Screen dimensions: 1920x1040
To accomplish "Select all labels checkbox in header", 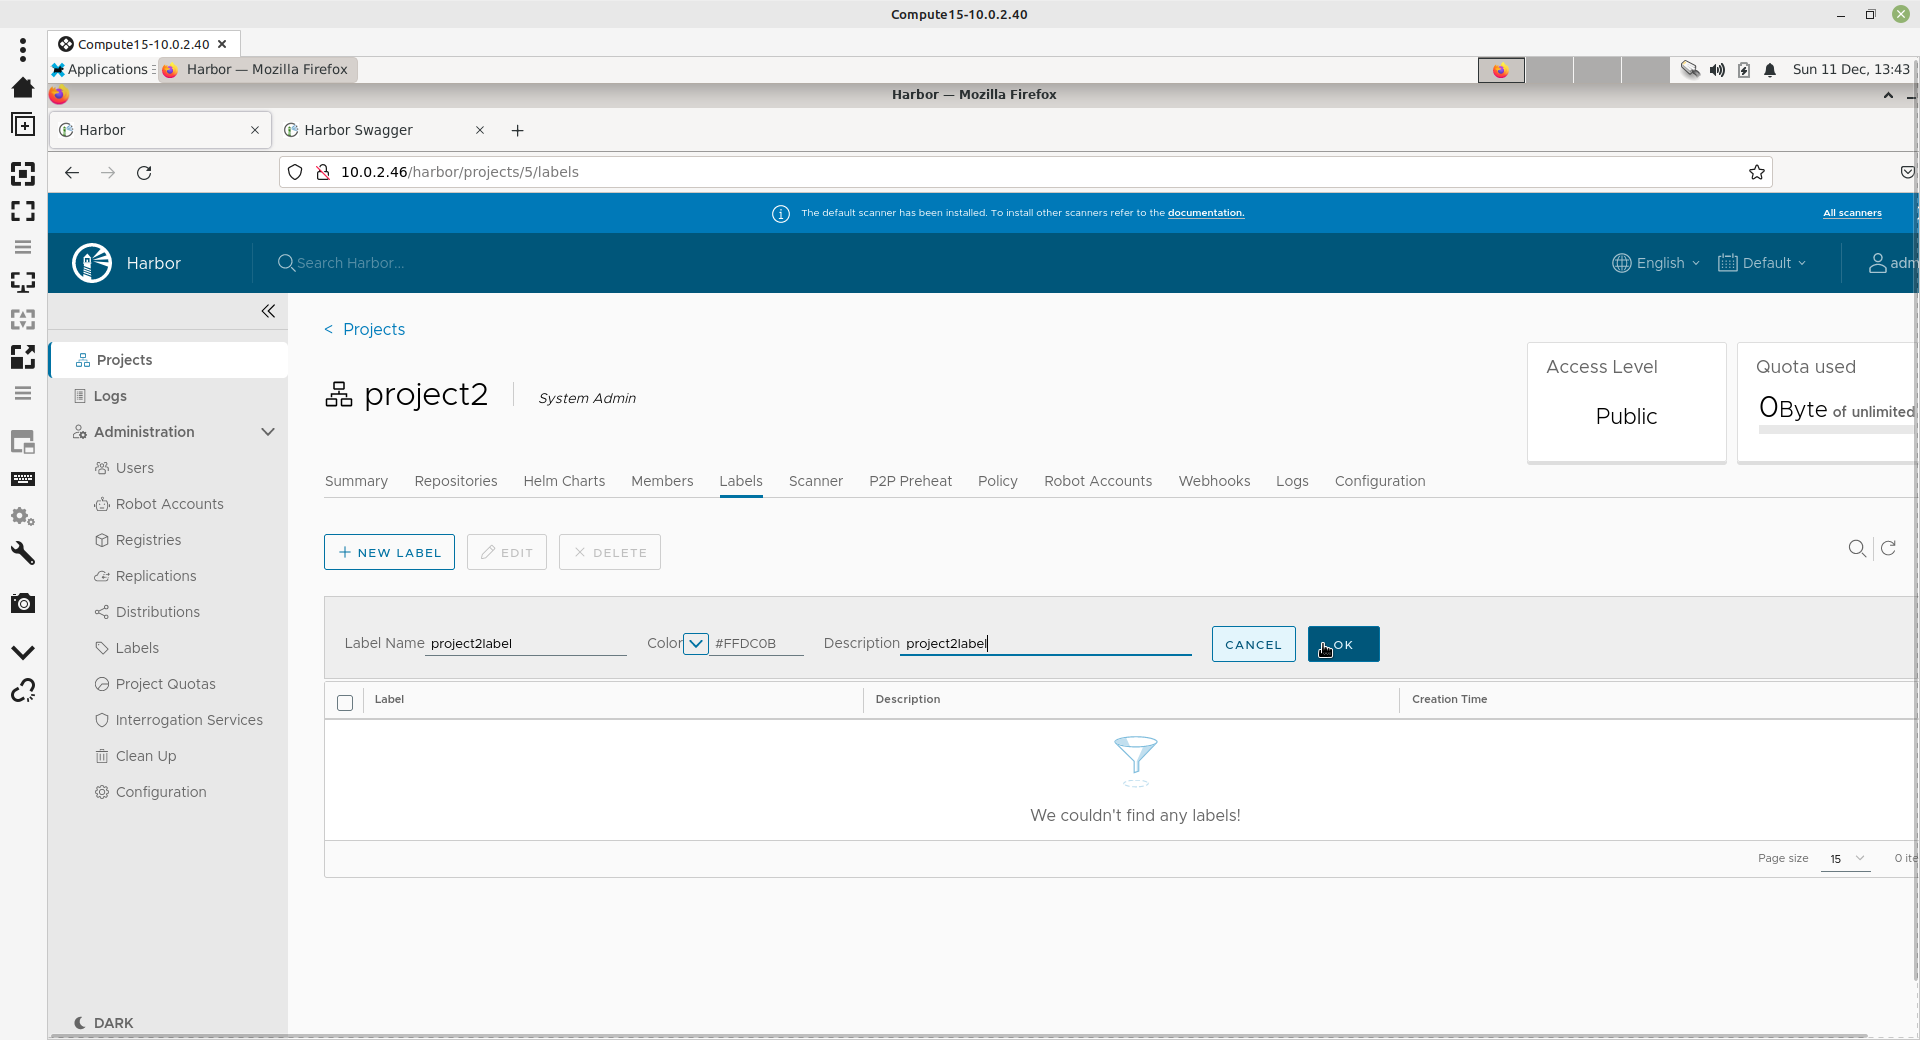I will click(345, 702).
